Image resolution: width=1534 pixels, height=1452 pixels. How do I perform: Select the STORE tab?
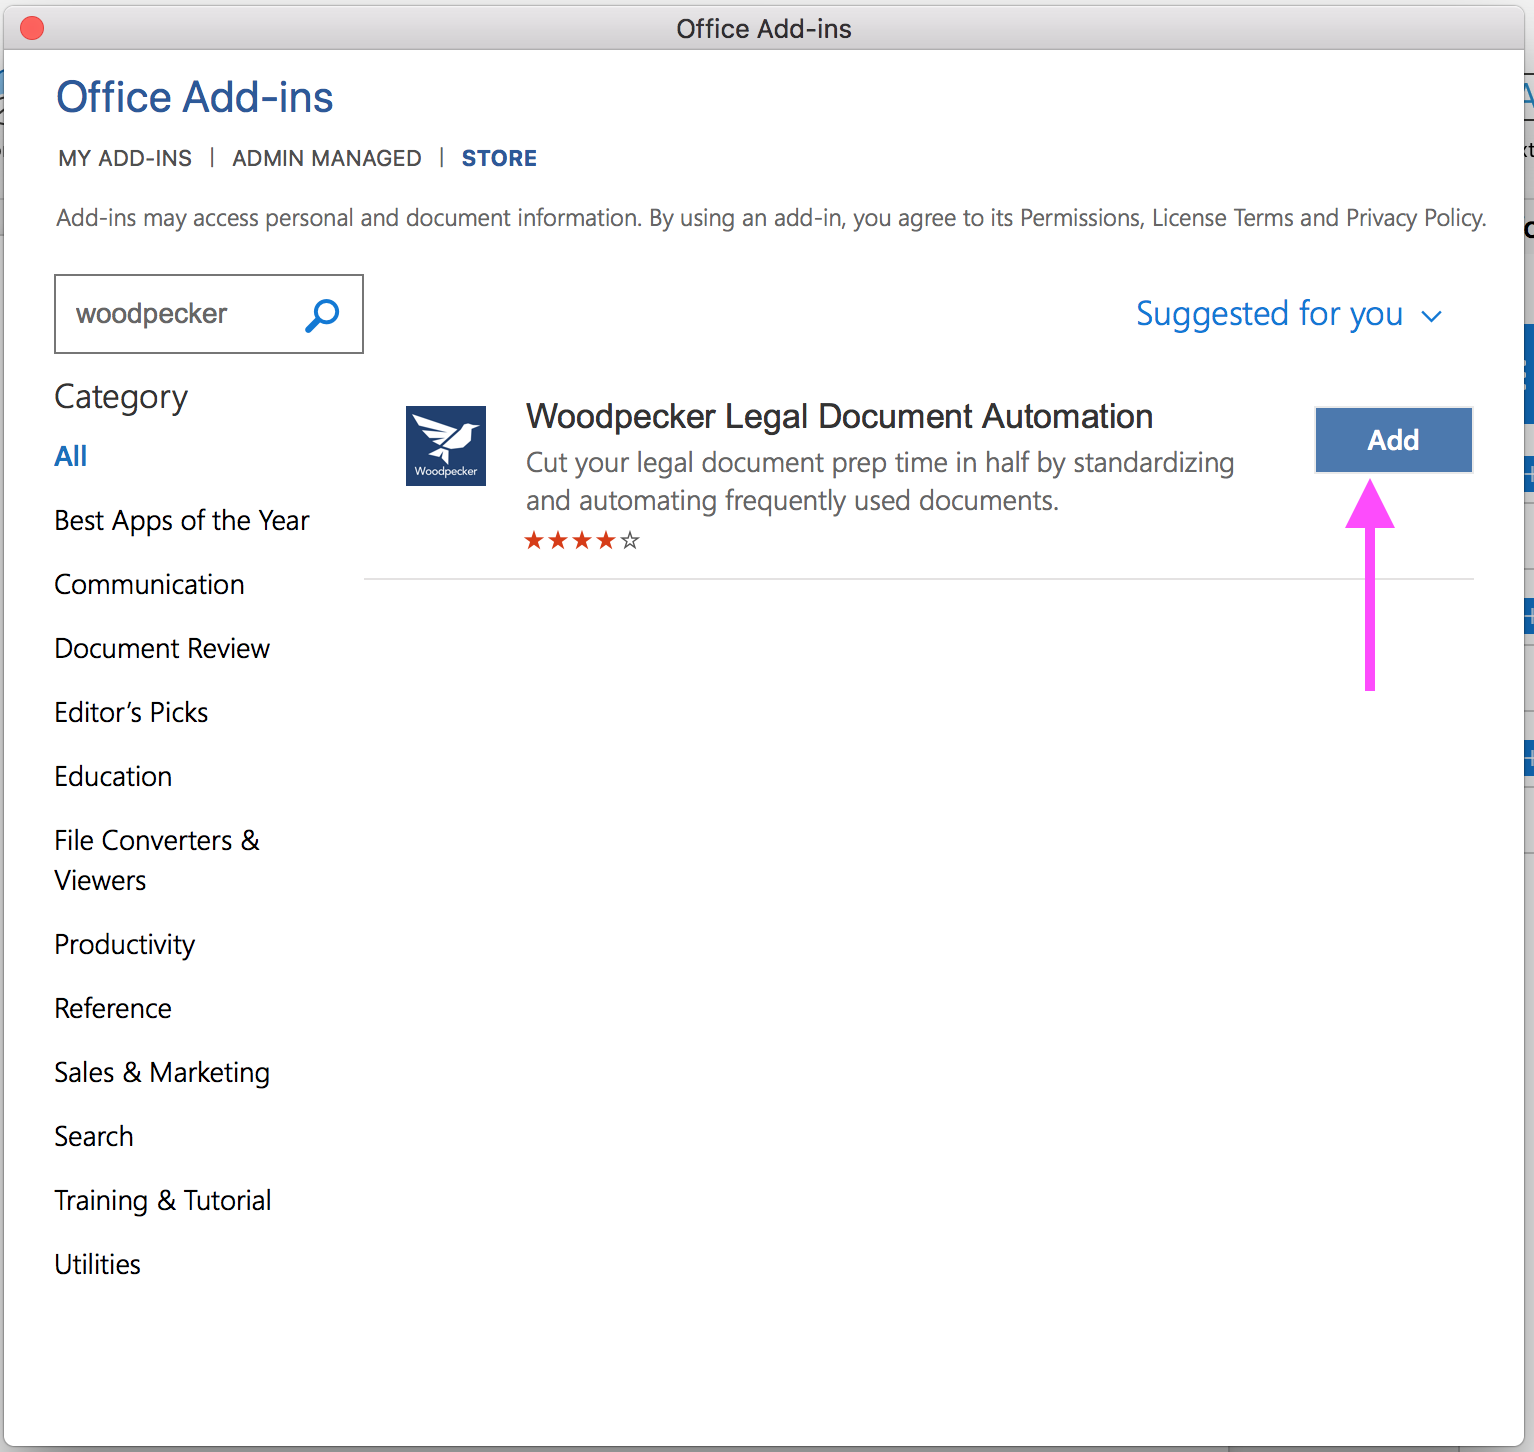(x=499, y=158)
